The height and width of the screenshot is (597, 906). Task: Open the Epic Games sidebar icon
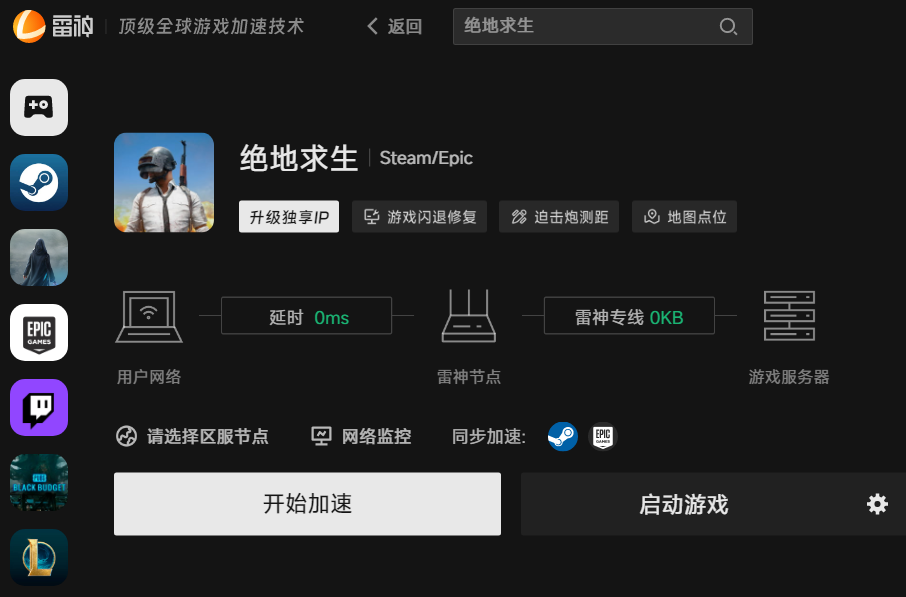click(39, 332)
